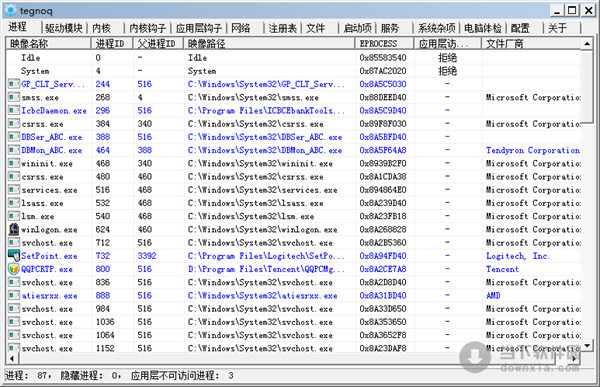The height and width of the screenshot is (387, 600).
Task: Click the Logitech, Inc. vendor cell
Action: pyautogui.click(x=517, y=256)
